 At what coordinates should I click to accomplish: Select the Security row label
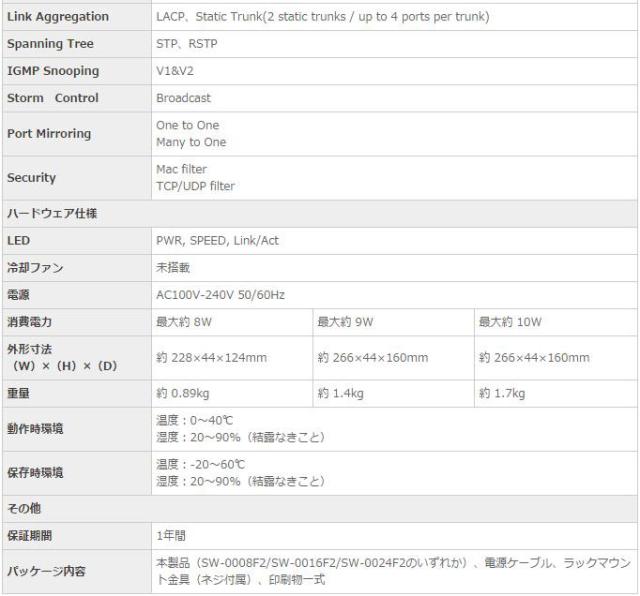click(x=32, y=178)
